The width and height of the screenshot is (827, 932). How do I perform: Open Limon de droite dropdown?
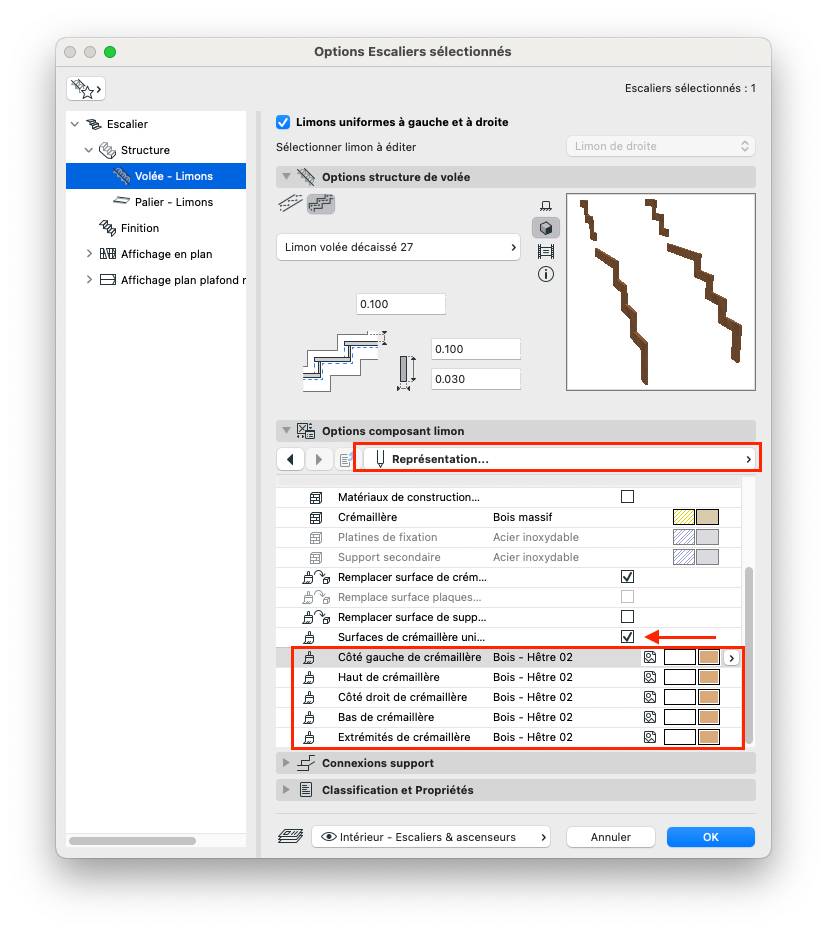click(x=661, y=146)
